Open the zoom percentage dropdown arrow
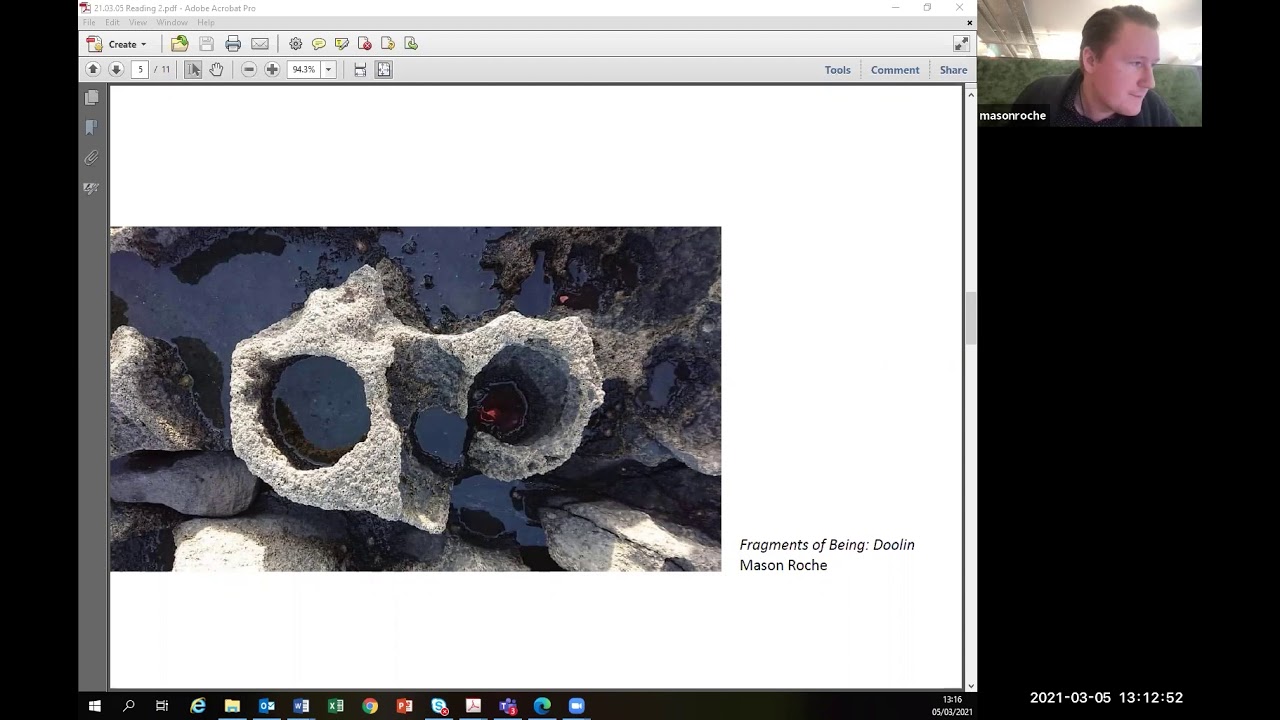This screenshot has width=1280, height=720. click(x=328, y=69)
